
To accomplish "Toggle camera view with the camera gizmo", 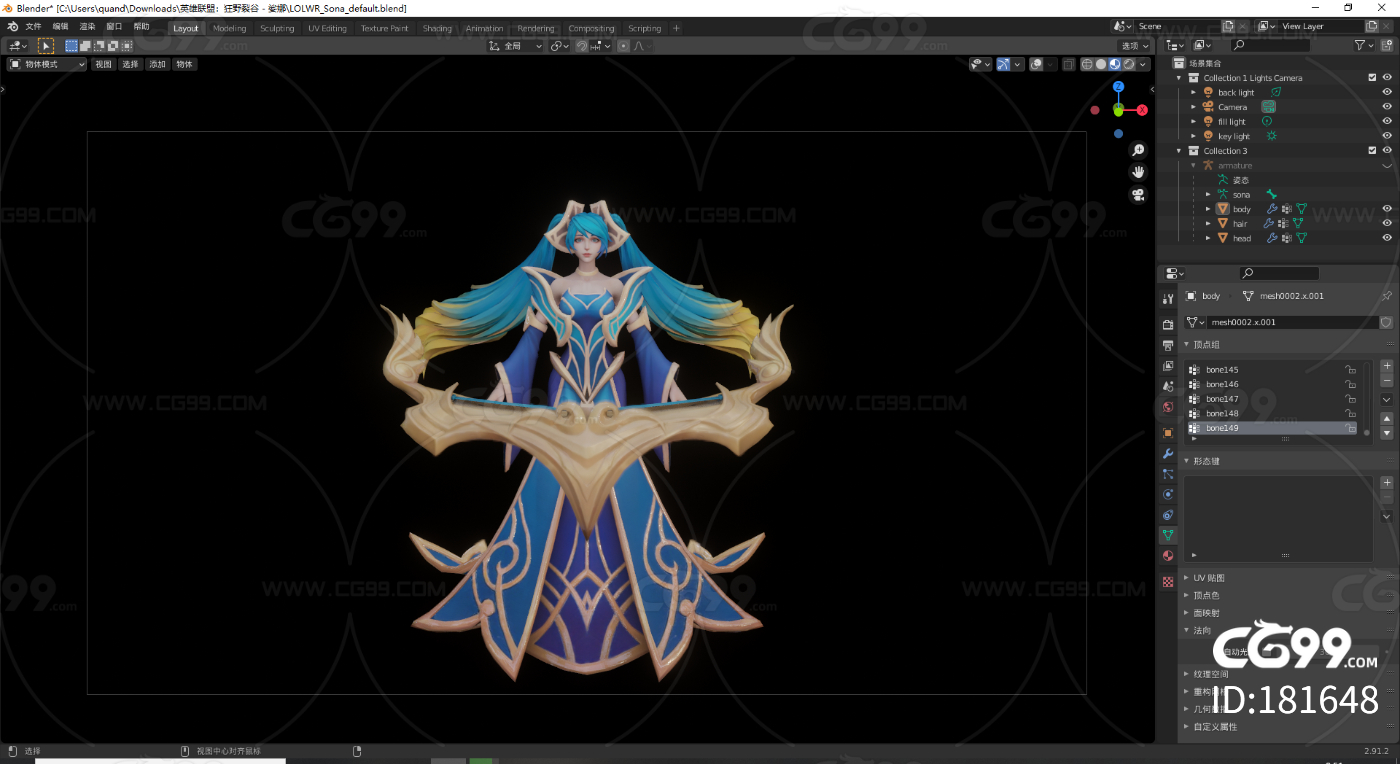I will point(1138,195).
